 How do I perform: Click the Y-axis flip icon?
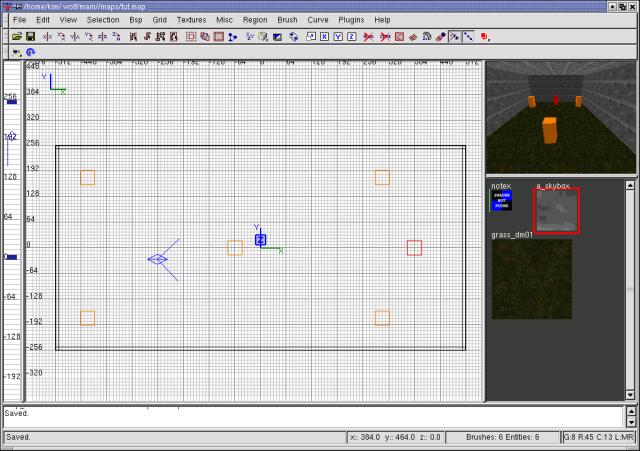[75, 37]
